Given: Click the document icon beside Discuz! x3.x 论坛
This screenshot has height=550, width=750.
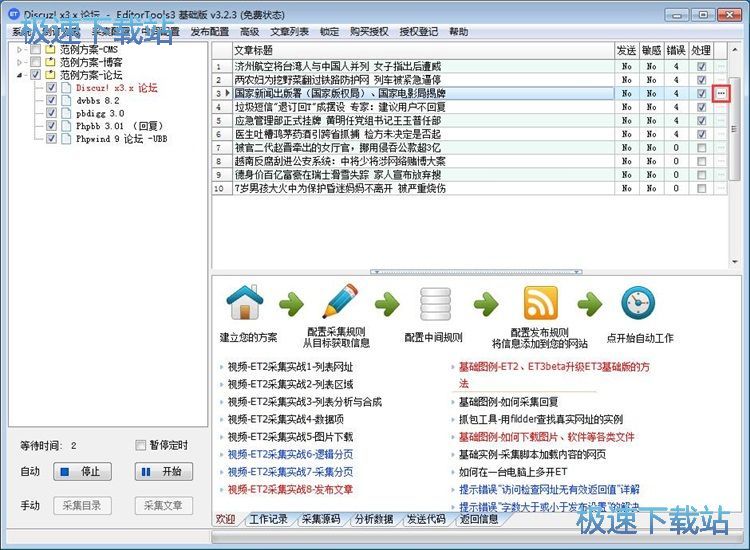Looking at the screenshot, I should pyautogui.click(x=66, y=88).
